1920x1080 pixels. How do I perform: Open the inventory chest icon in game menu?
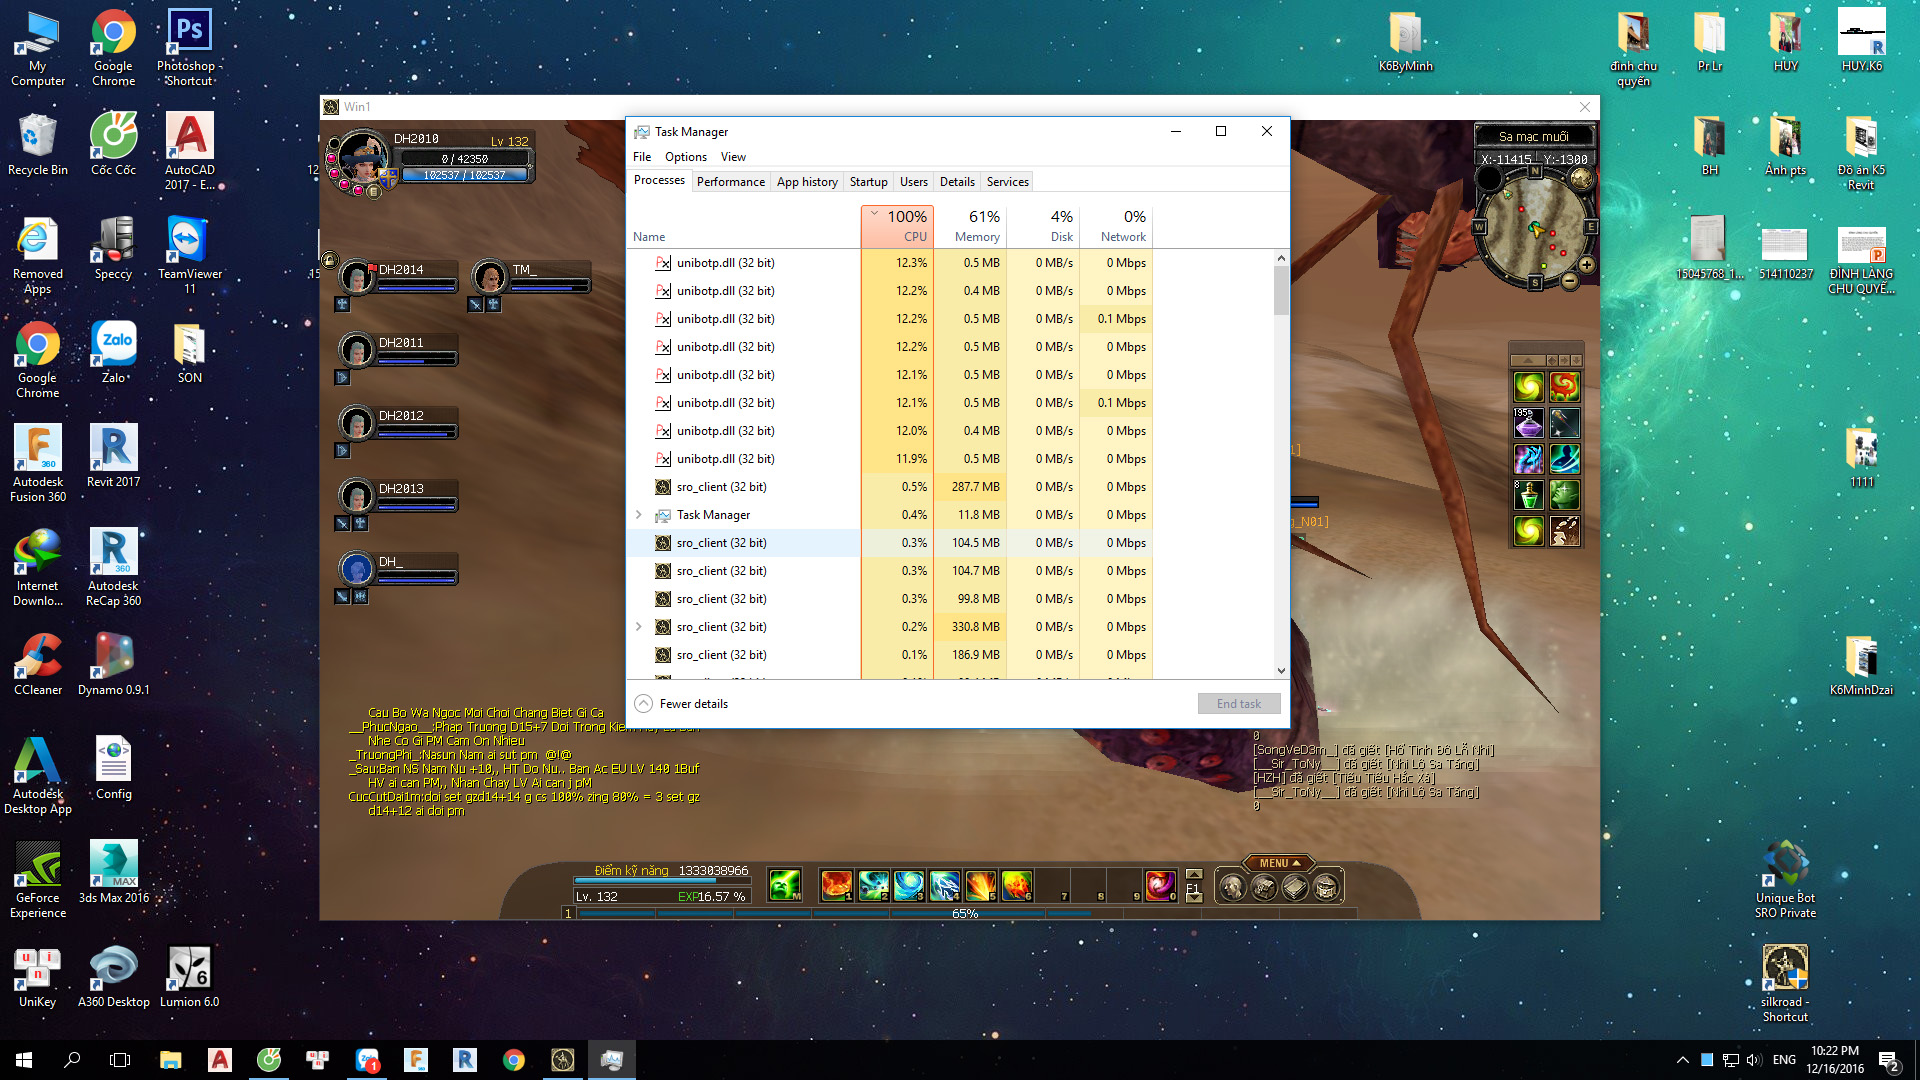pyautogui.click(x=1264, y=887)
